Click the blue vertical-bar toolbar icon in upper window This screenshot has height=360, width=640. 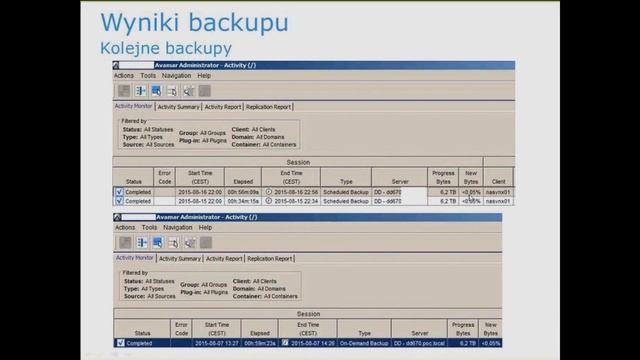(x=141, y=91)
